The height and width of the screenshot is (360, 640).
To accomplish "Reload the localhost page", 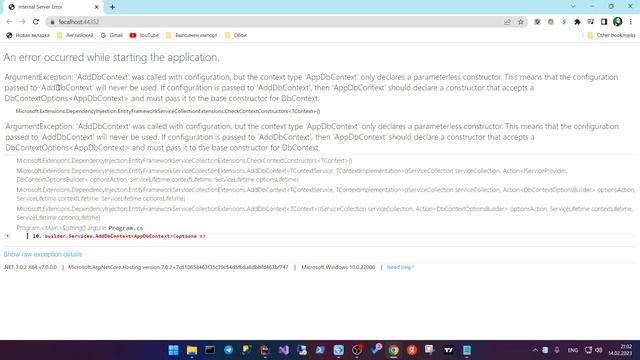I will click(36, 22).
